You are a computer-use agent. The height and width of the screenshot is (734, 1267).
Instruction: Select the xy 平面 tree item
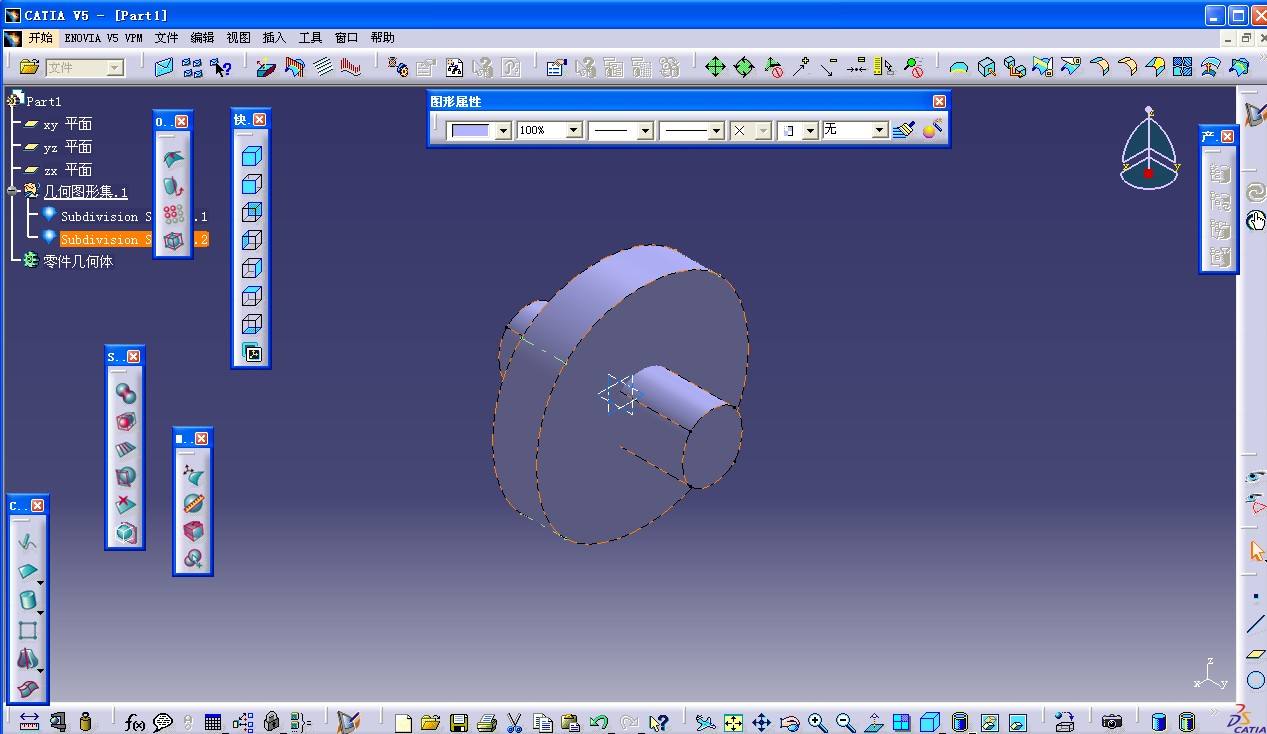click(67, 124)
